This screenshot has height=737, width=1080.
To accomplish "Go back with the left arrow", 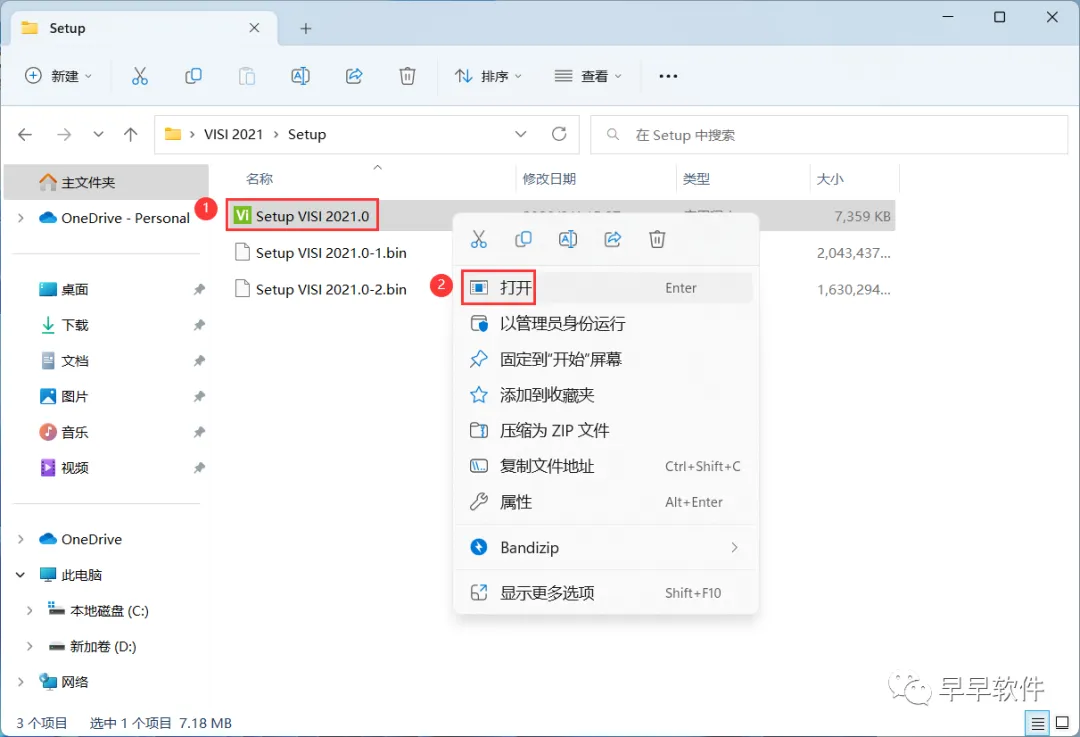I will [x=25, y=134].
